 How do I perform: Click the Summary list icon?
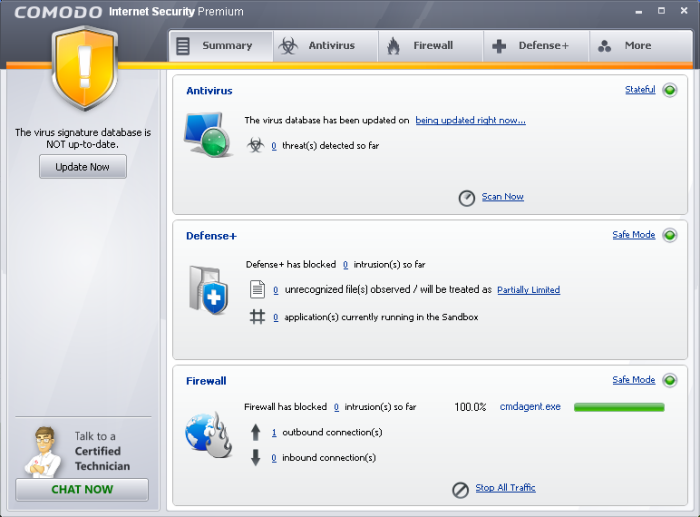(183, 46)
